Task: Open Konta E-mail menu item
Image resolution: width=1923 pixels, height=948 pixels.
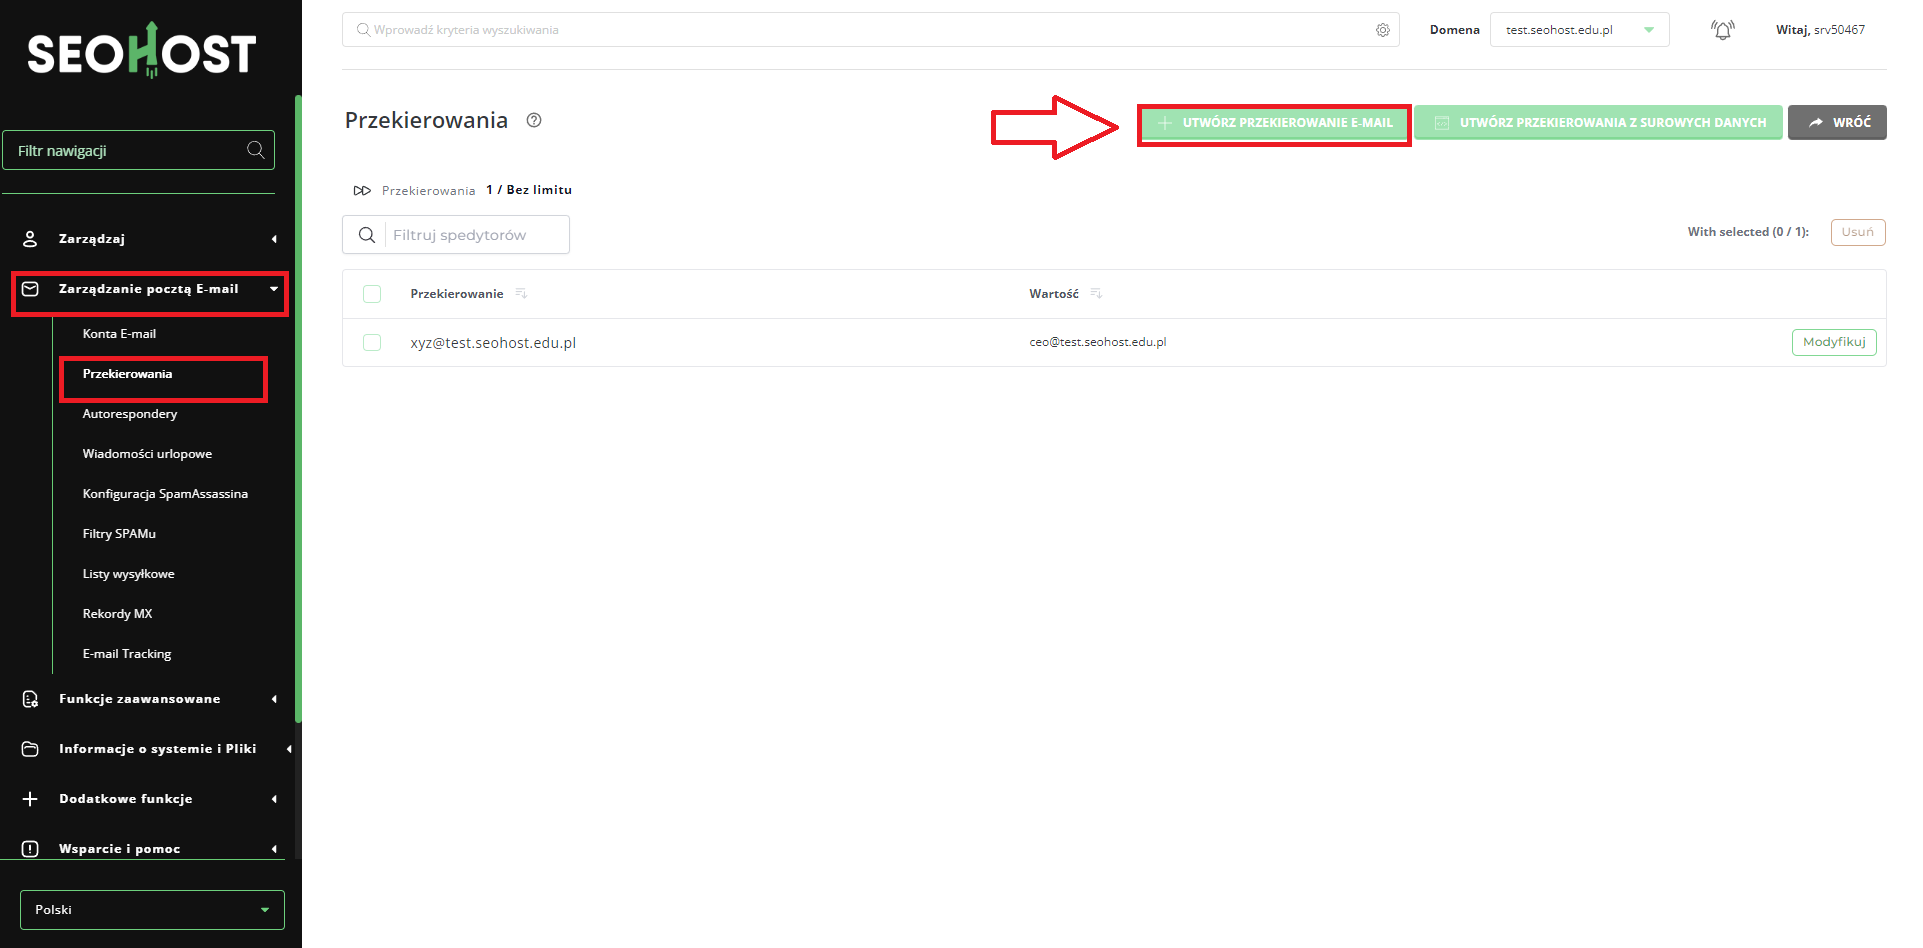Action: click(119, 334)
